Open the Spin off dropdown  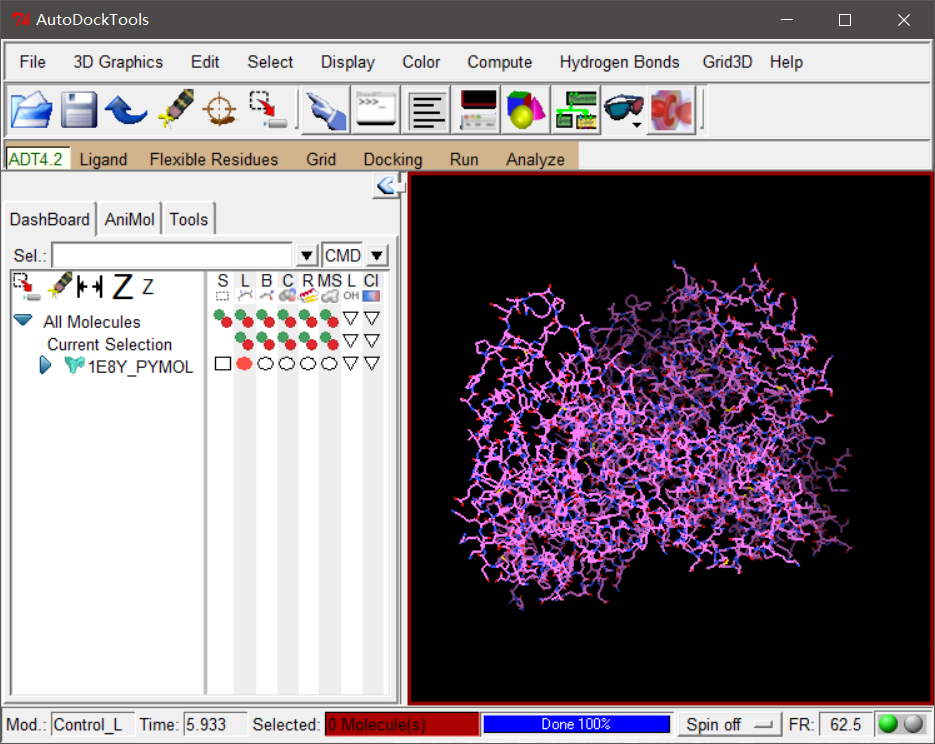click(730, 724)
